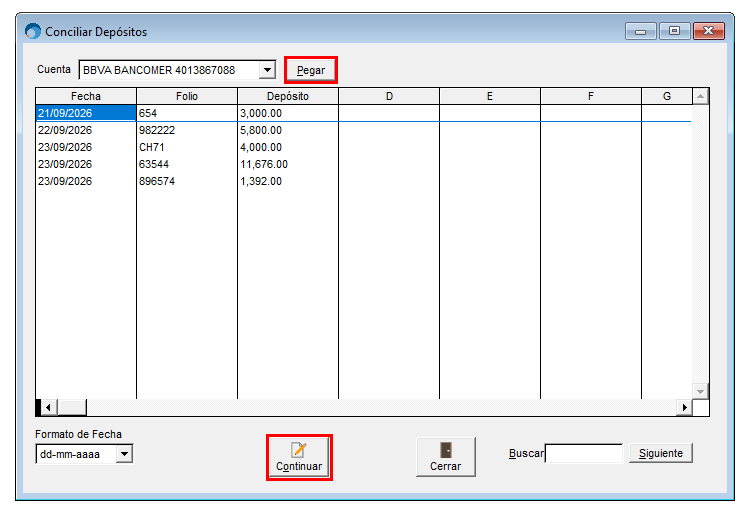
Task: Click the vertical scrollbar down arrow
Action: 700,392
